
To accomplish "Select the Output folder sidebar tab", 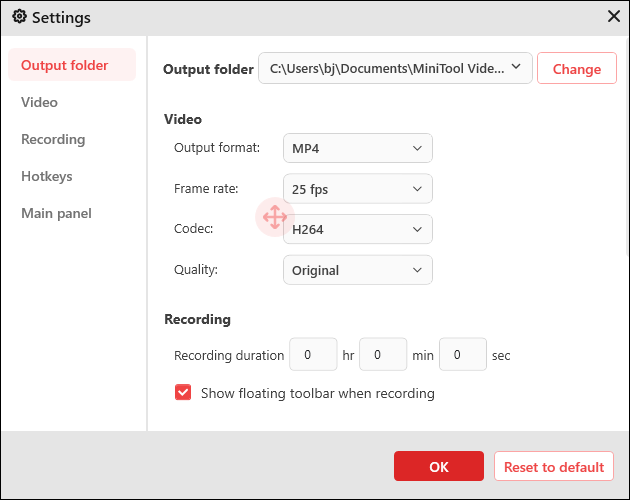I will (65, 66).
